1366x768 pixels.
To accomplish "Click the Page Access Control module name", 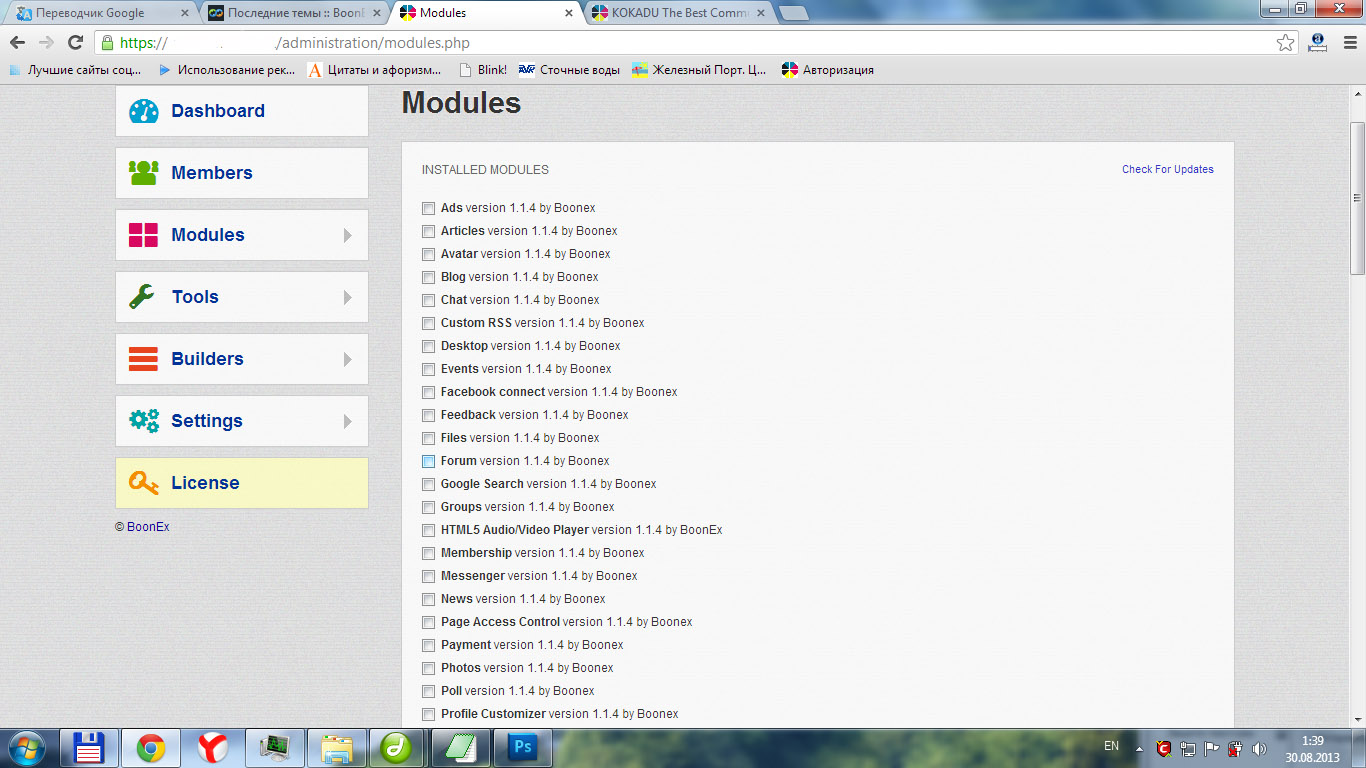I will (500, 622).
